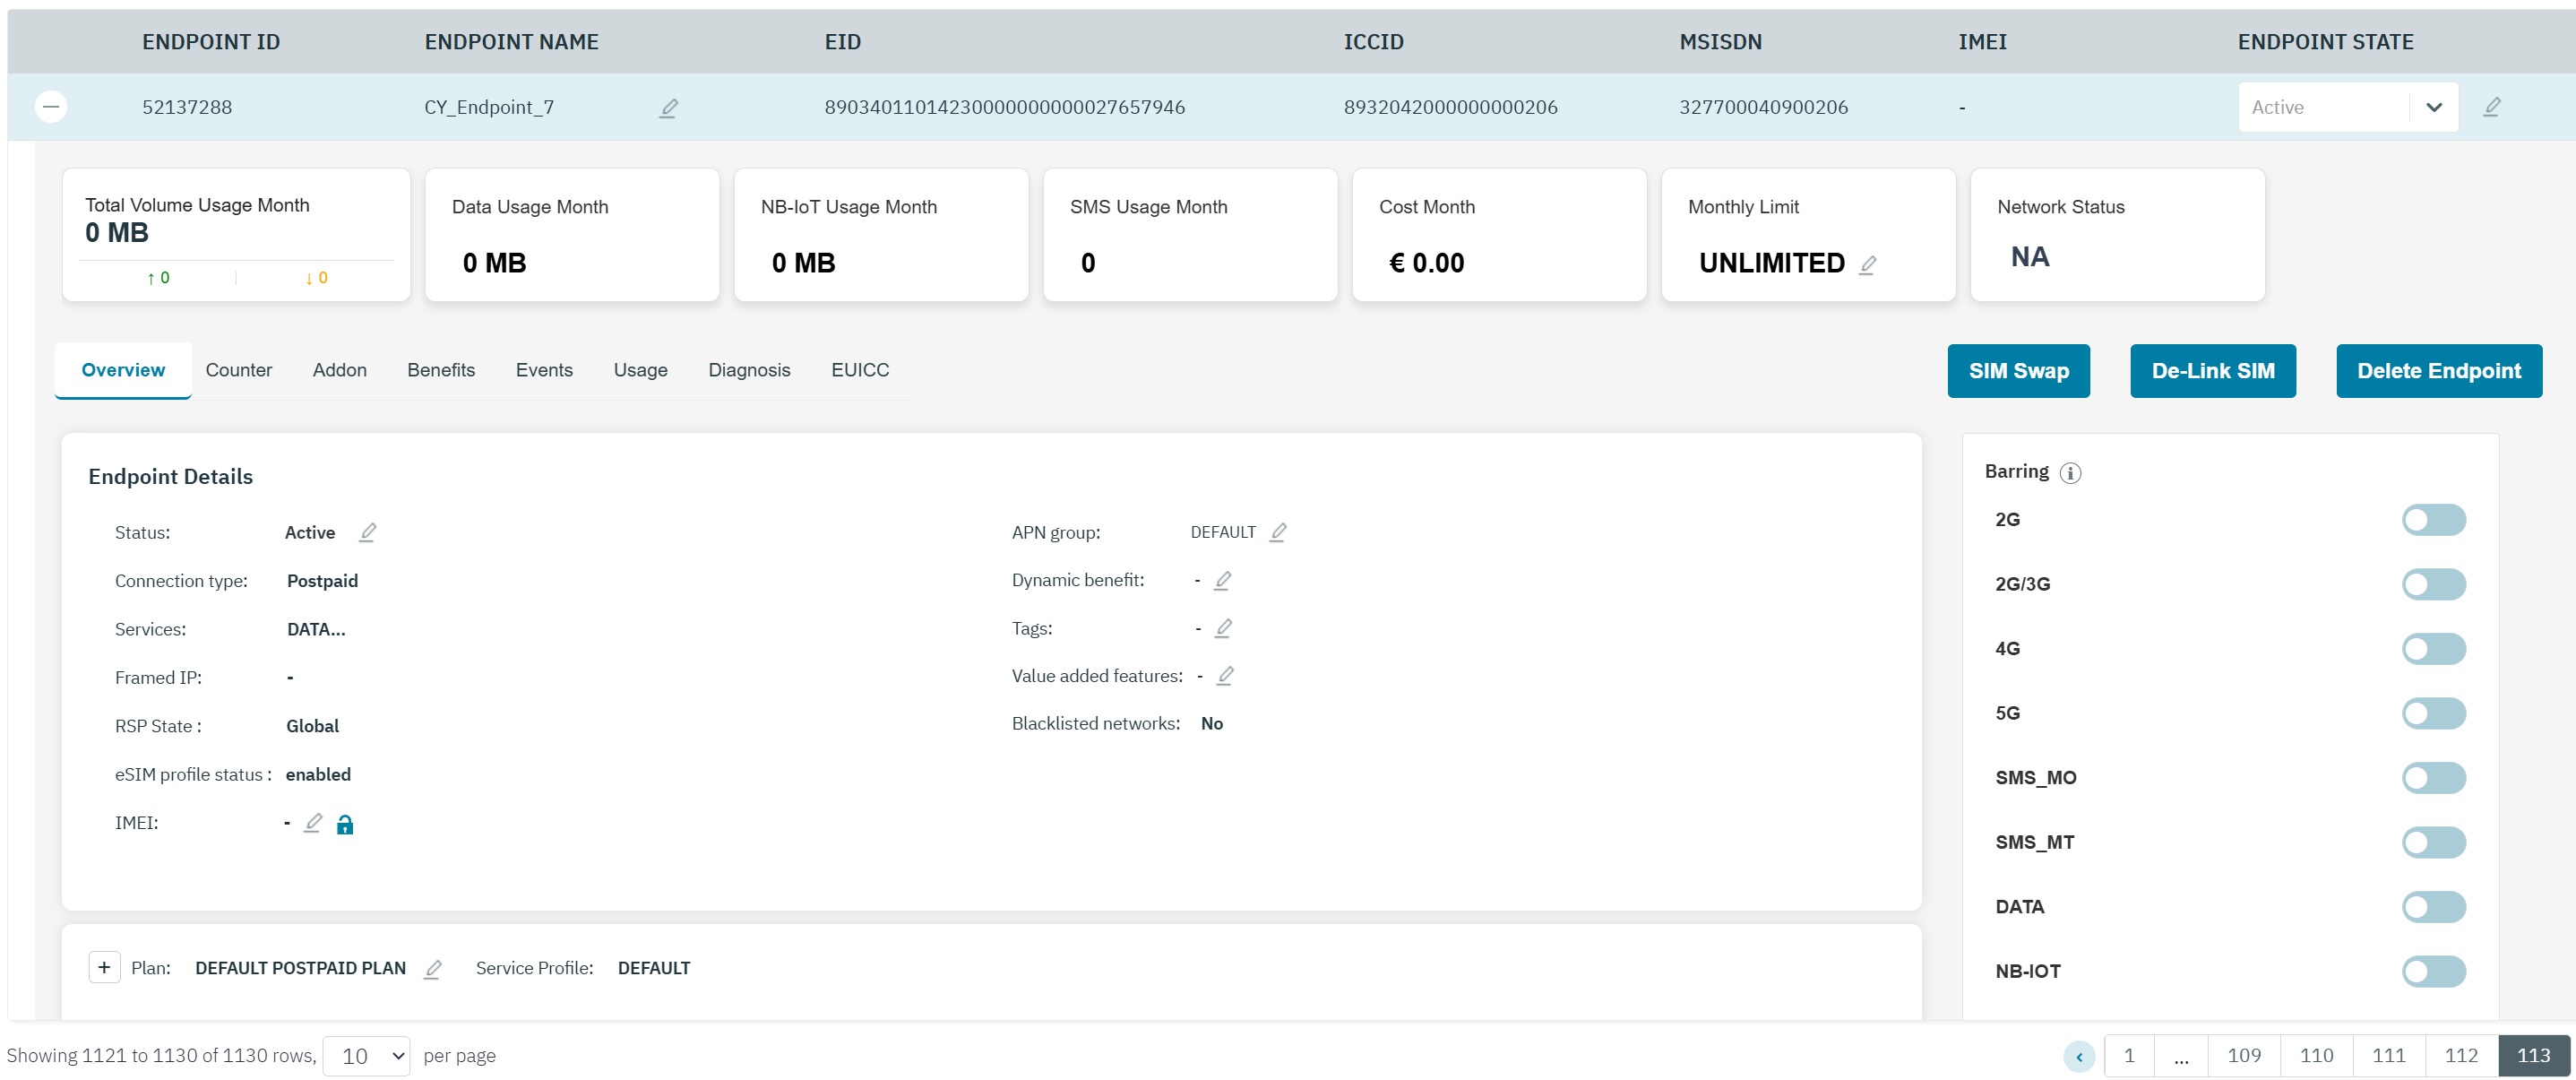Click the Monthly Limit edit pencil
This screenshot has height=1080, width=2576.
(x=1867, y=264)
